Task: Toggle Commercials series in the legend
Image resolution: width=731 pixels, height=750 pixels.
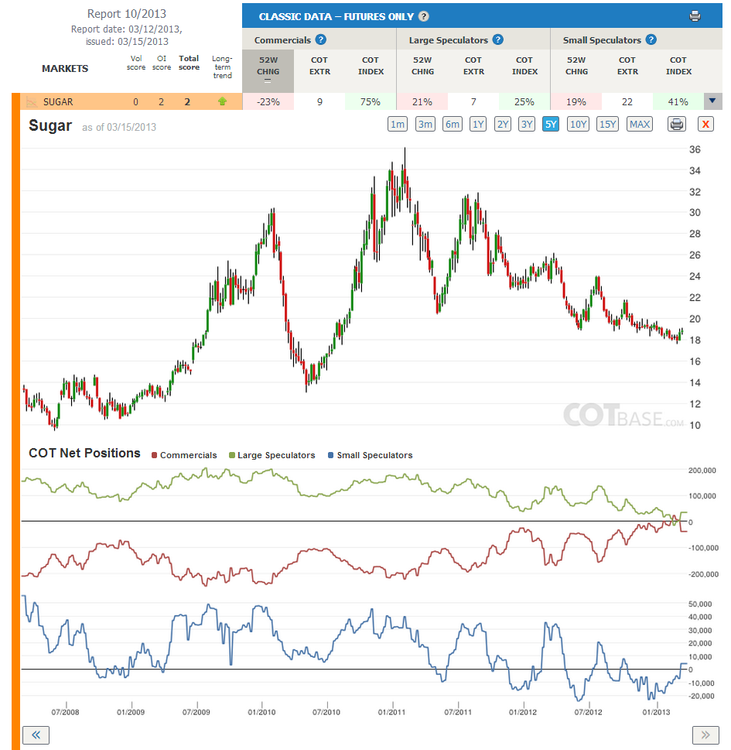Action: click(184, 455)
